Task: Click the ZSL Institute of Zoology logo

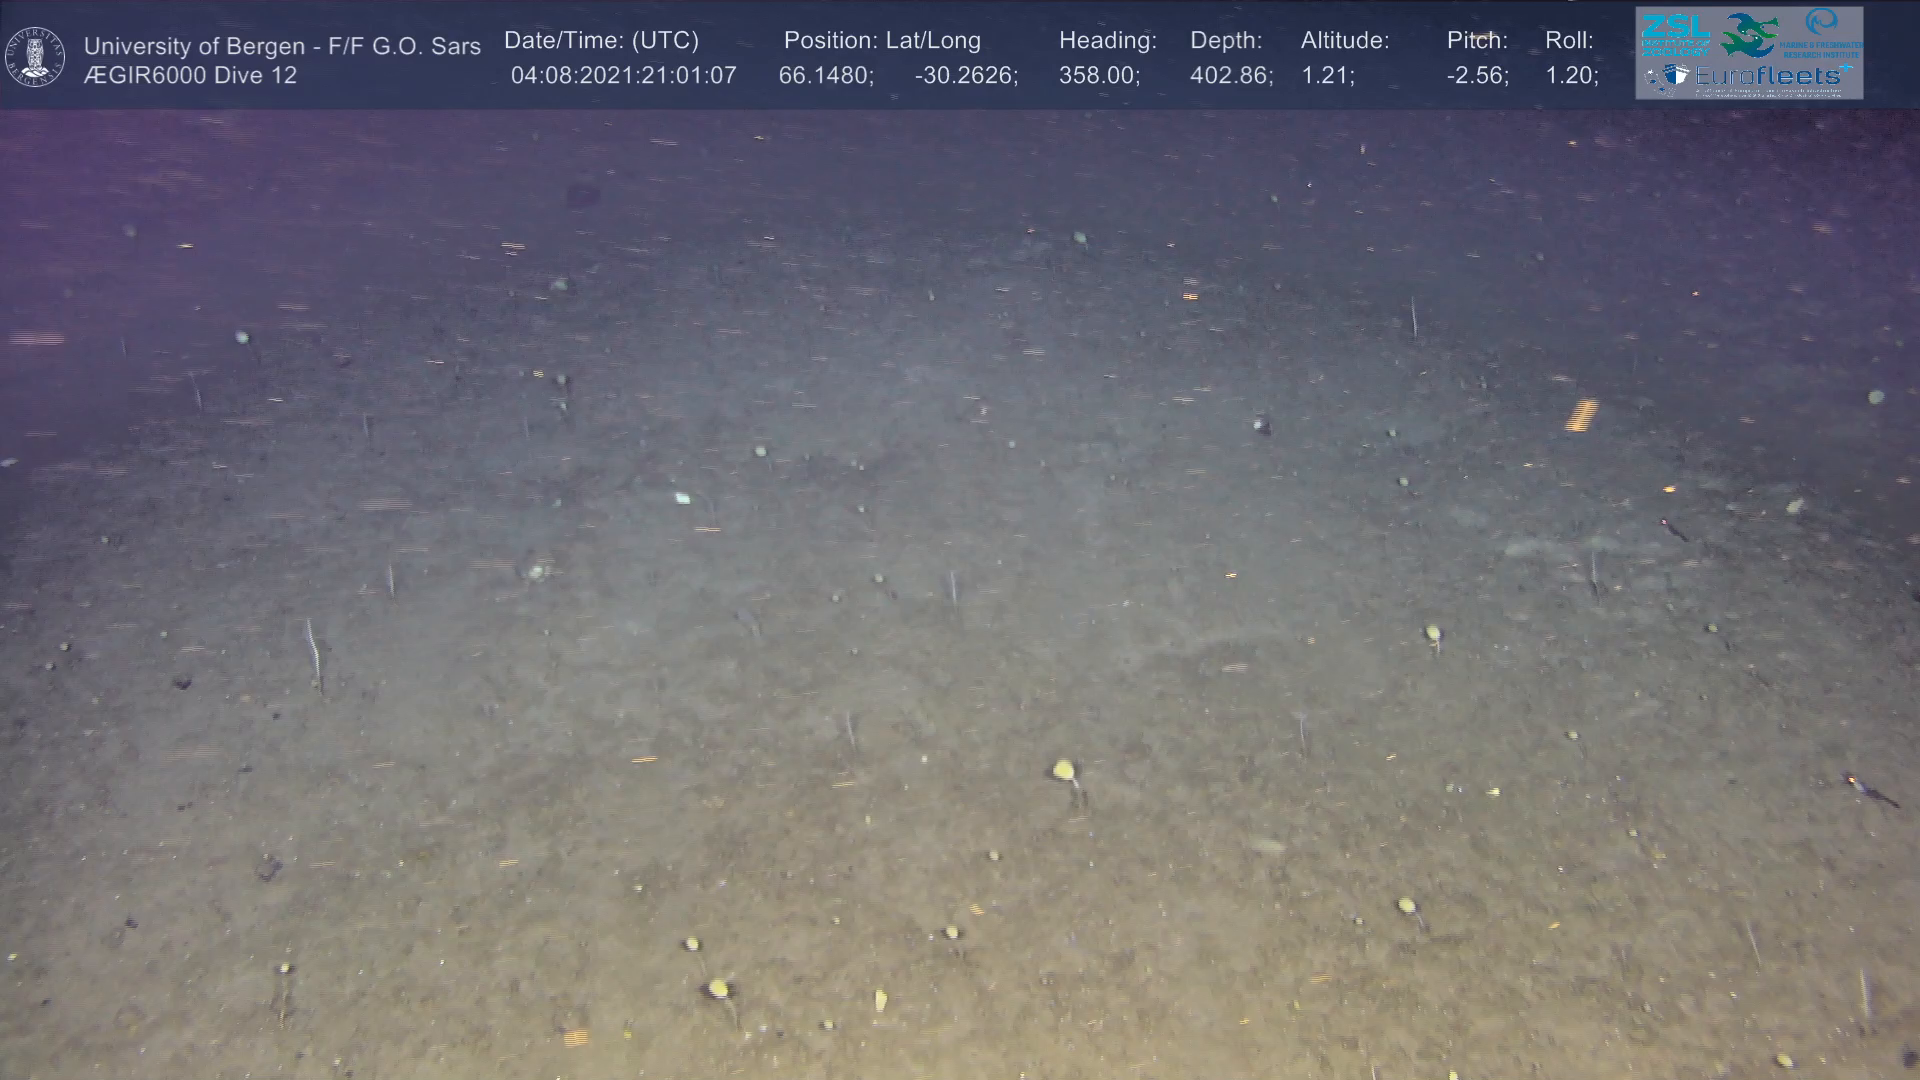Action: point(1675,35)
